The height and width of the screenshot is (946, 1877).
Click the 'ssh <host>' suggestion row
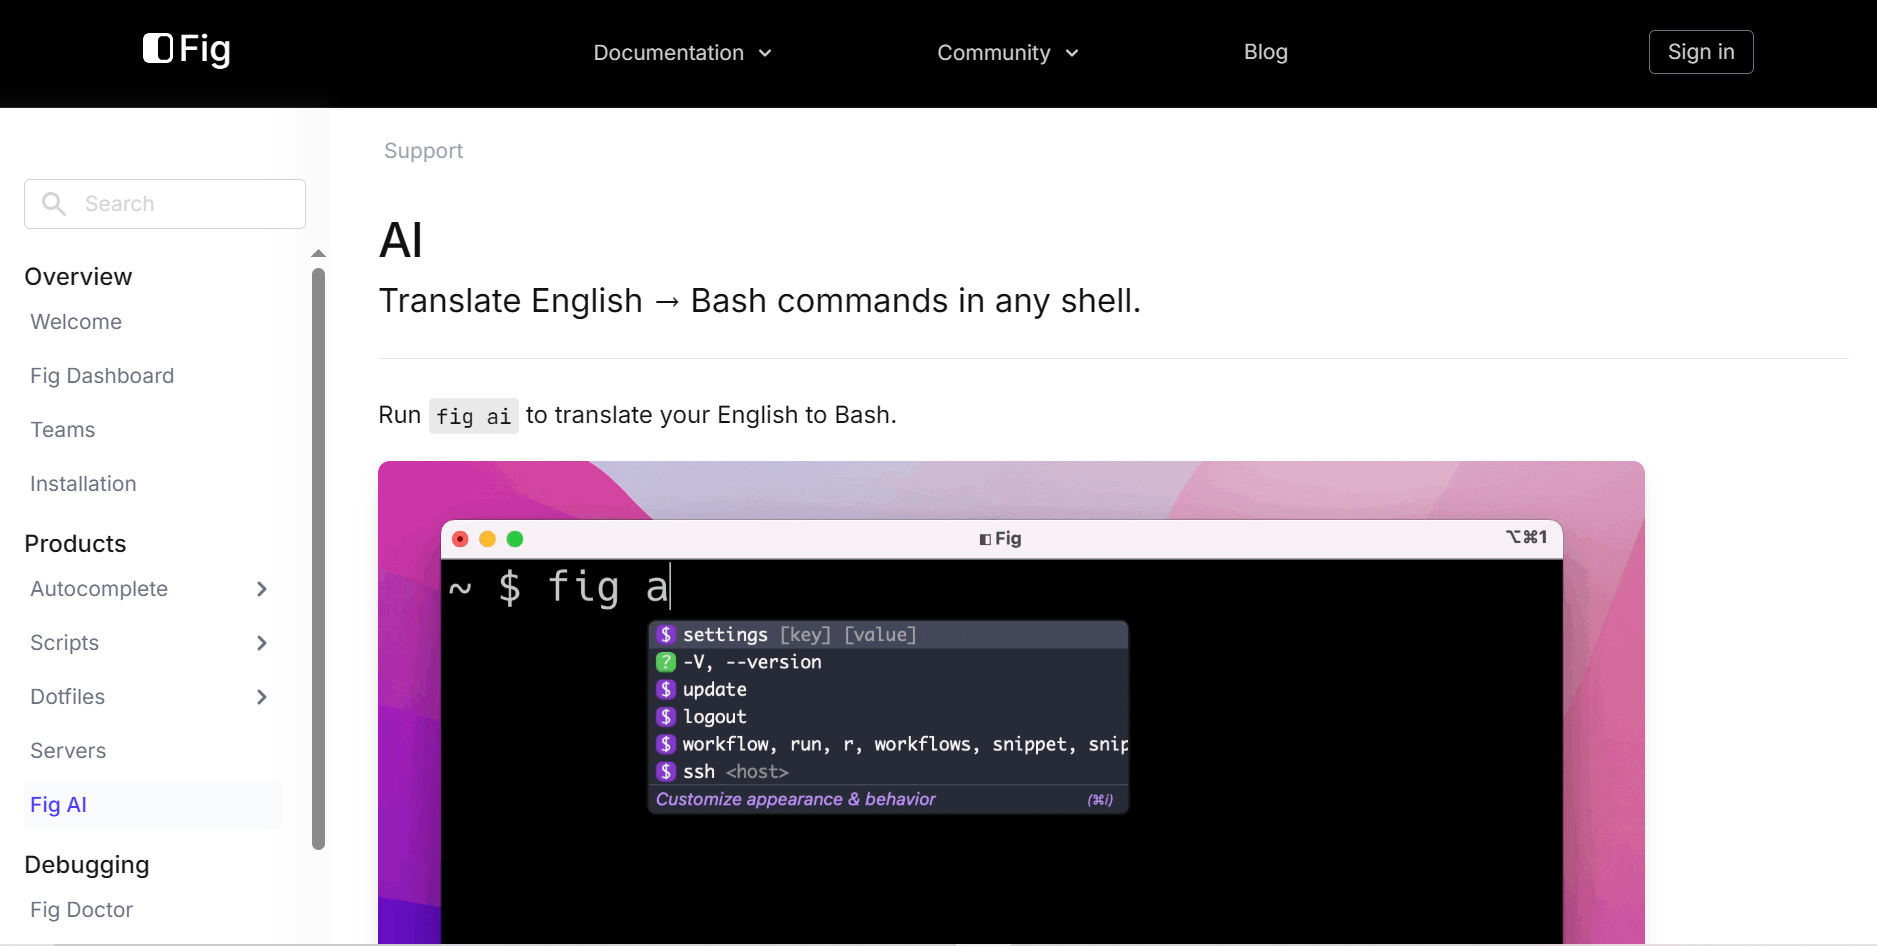[889, 772]
